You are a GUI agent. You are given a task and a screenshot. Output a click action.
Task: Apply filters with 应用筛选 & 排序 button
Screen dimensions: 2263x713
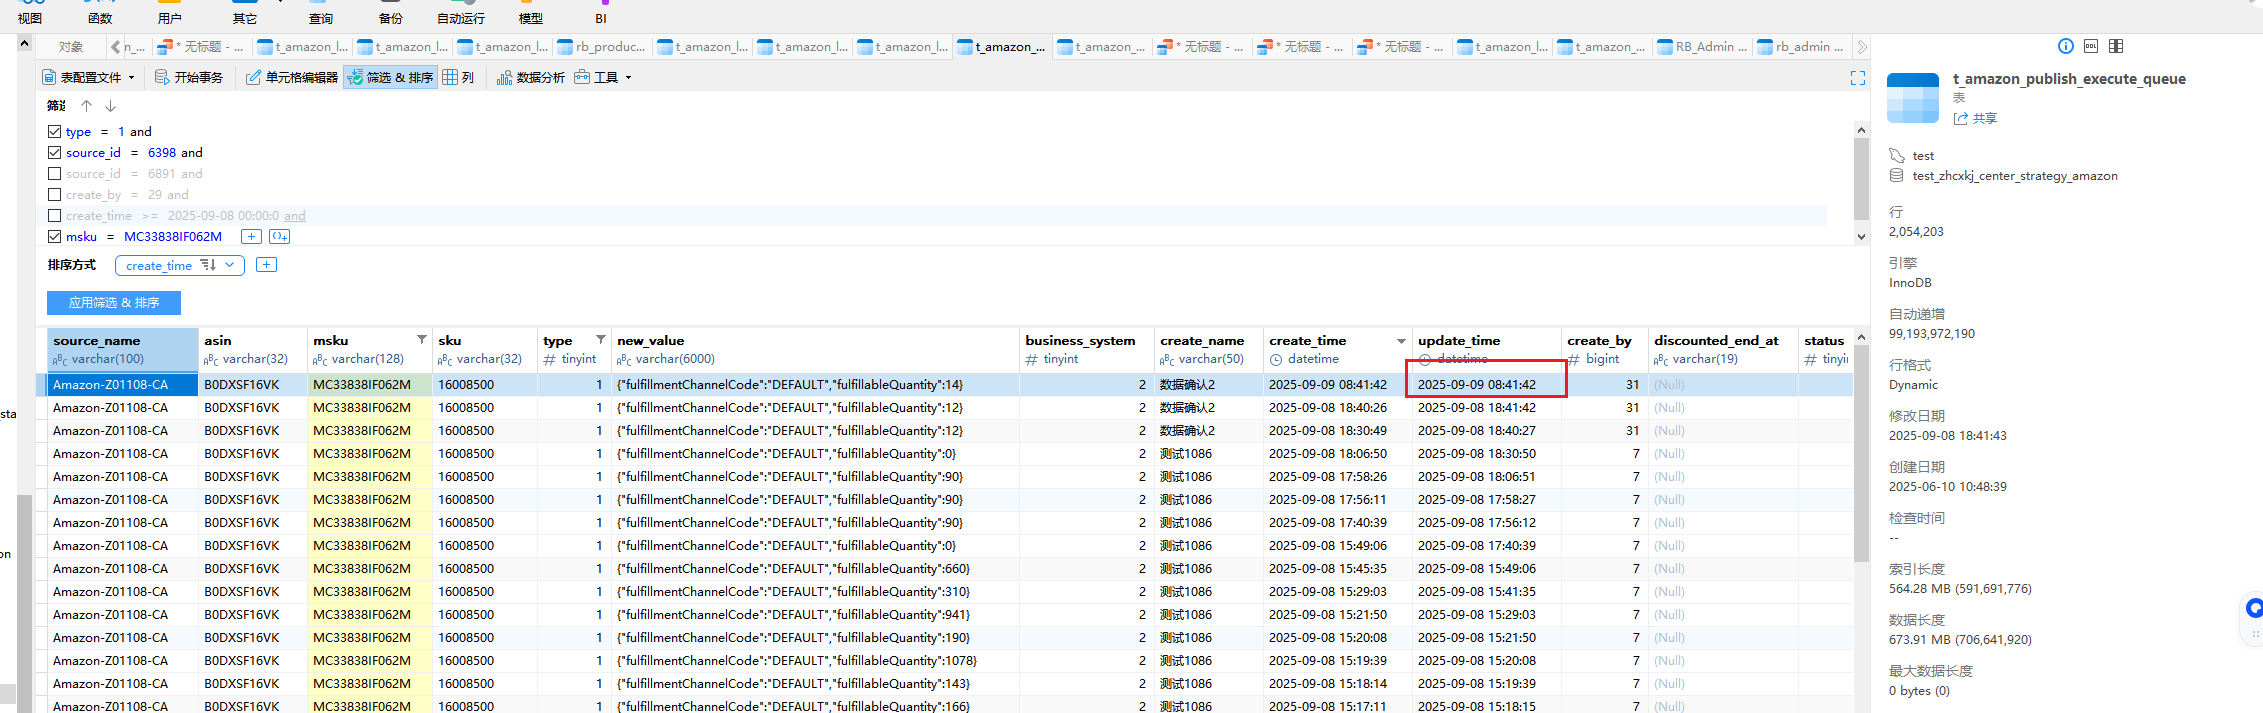tap(114, 302)
